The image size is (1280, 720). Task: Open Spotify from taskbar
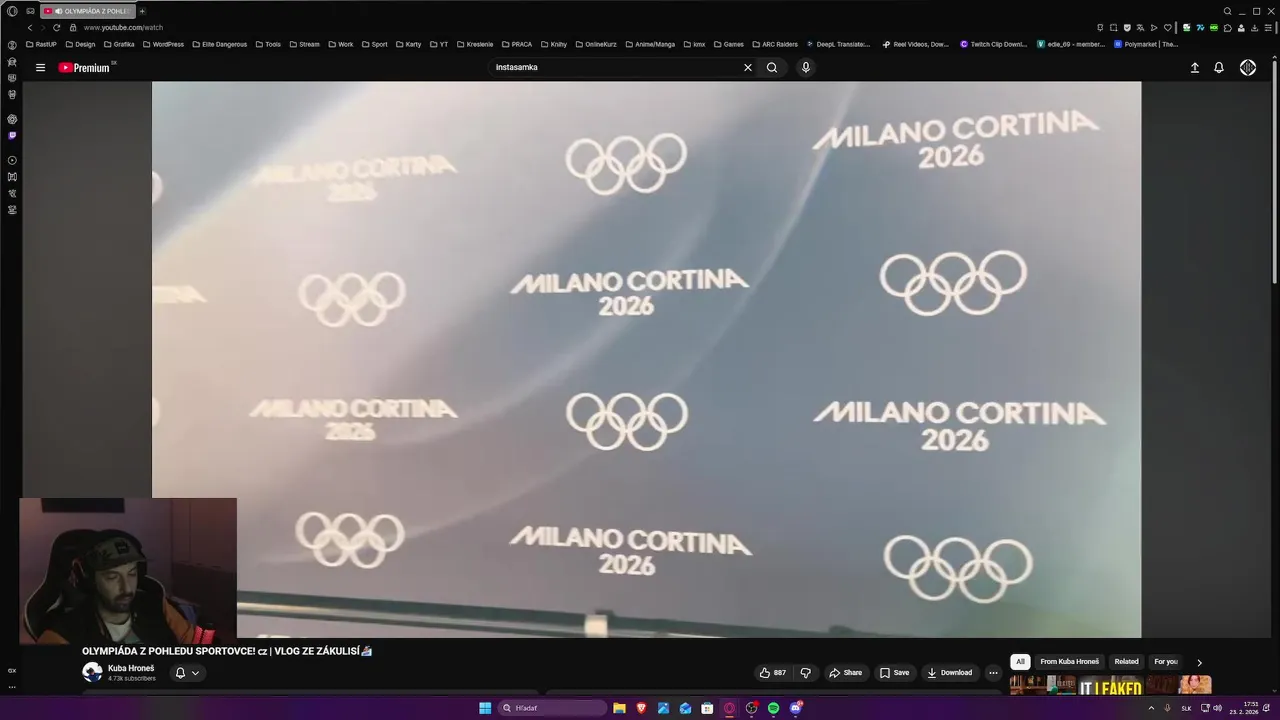pyautogui.click(x=773, y=708)
